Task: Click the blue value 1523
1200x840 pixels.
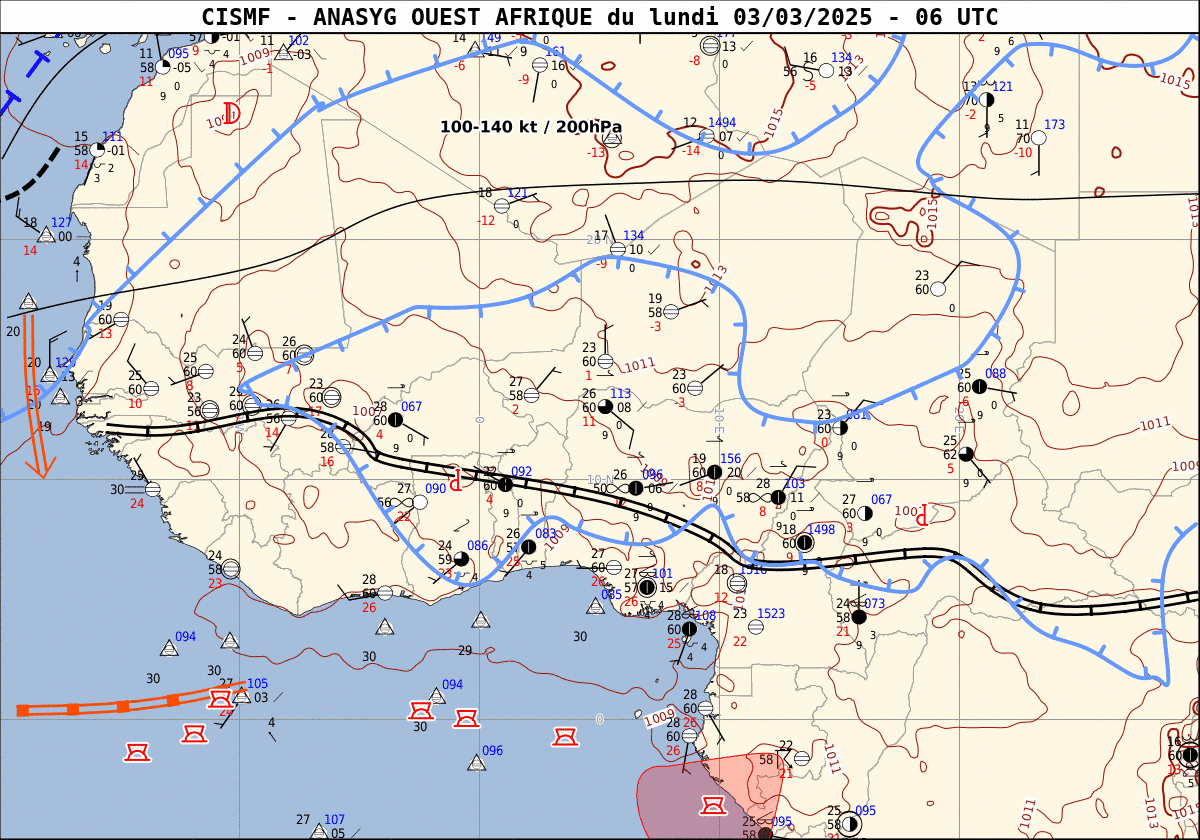Action: point(771,614)
